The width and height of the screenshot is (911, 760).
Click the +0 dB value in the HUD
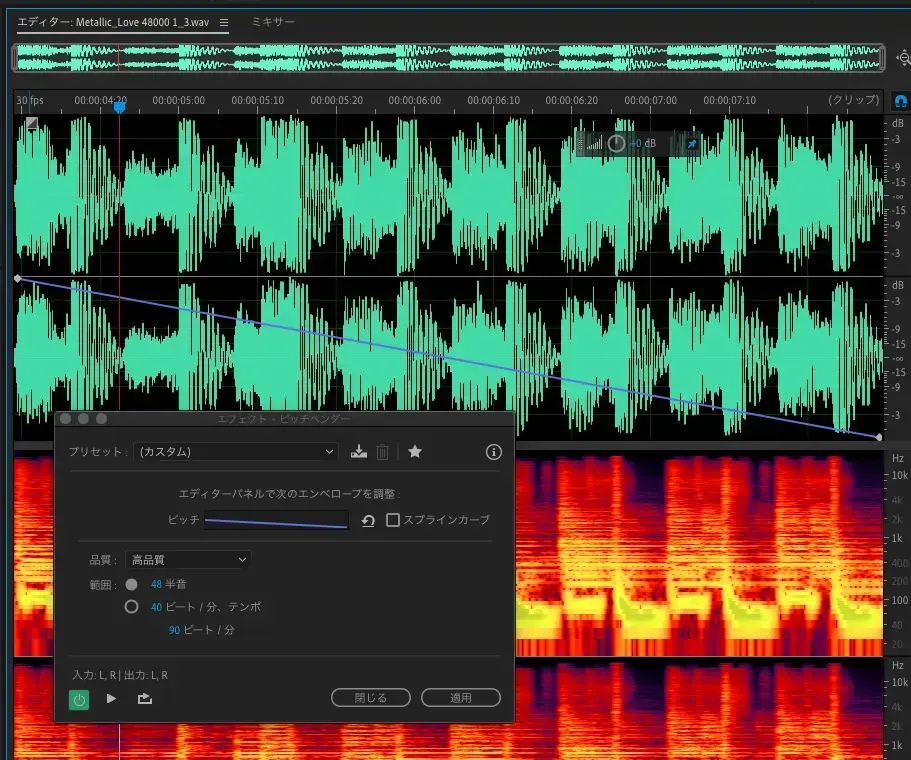tap(643, 144)
